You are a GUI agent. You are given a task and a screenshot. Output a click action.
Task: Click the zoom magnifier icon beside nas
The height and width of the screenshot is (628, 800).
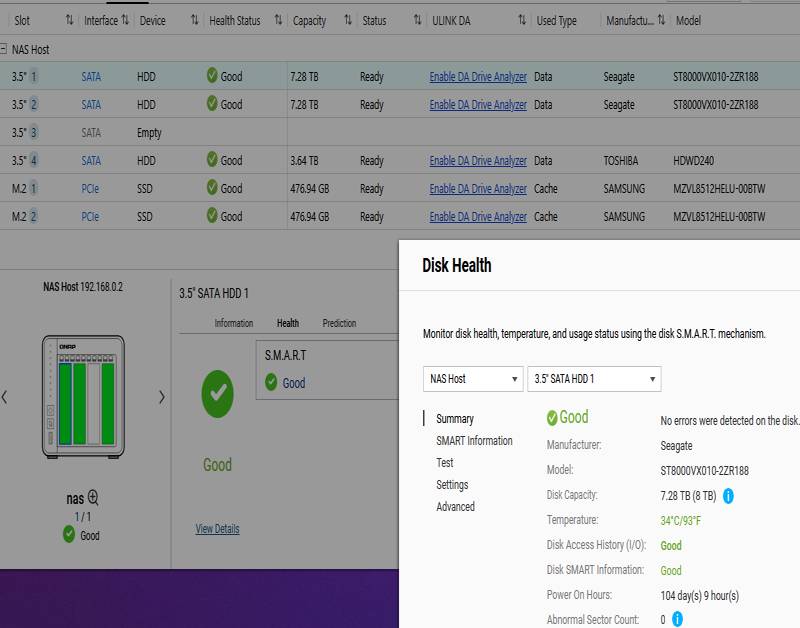tap(93, 498)
